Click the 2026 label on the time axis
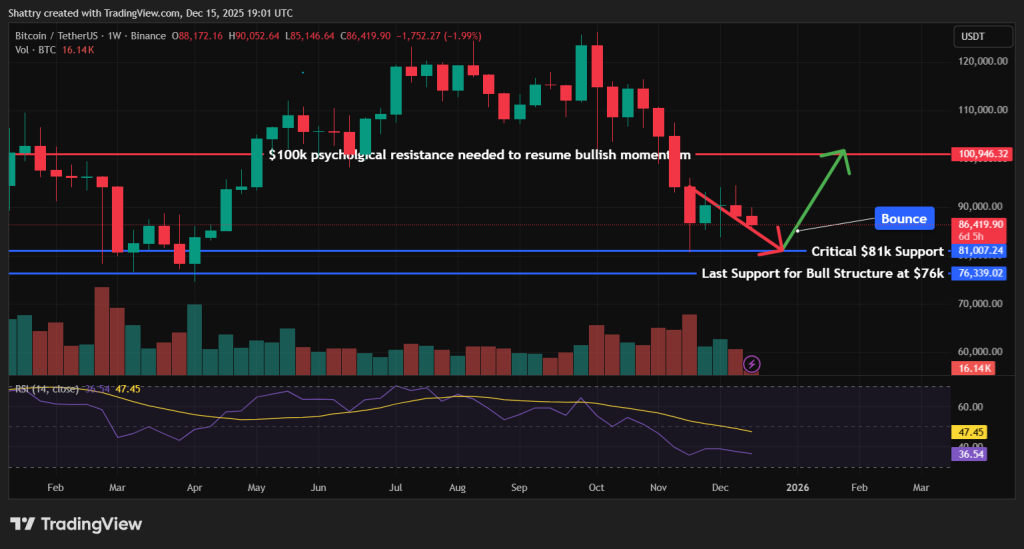Image resolution: width=1024 pixels, height=549 pixels. click(x=797, y=487)
